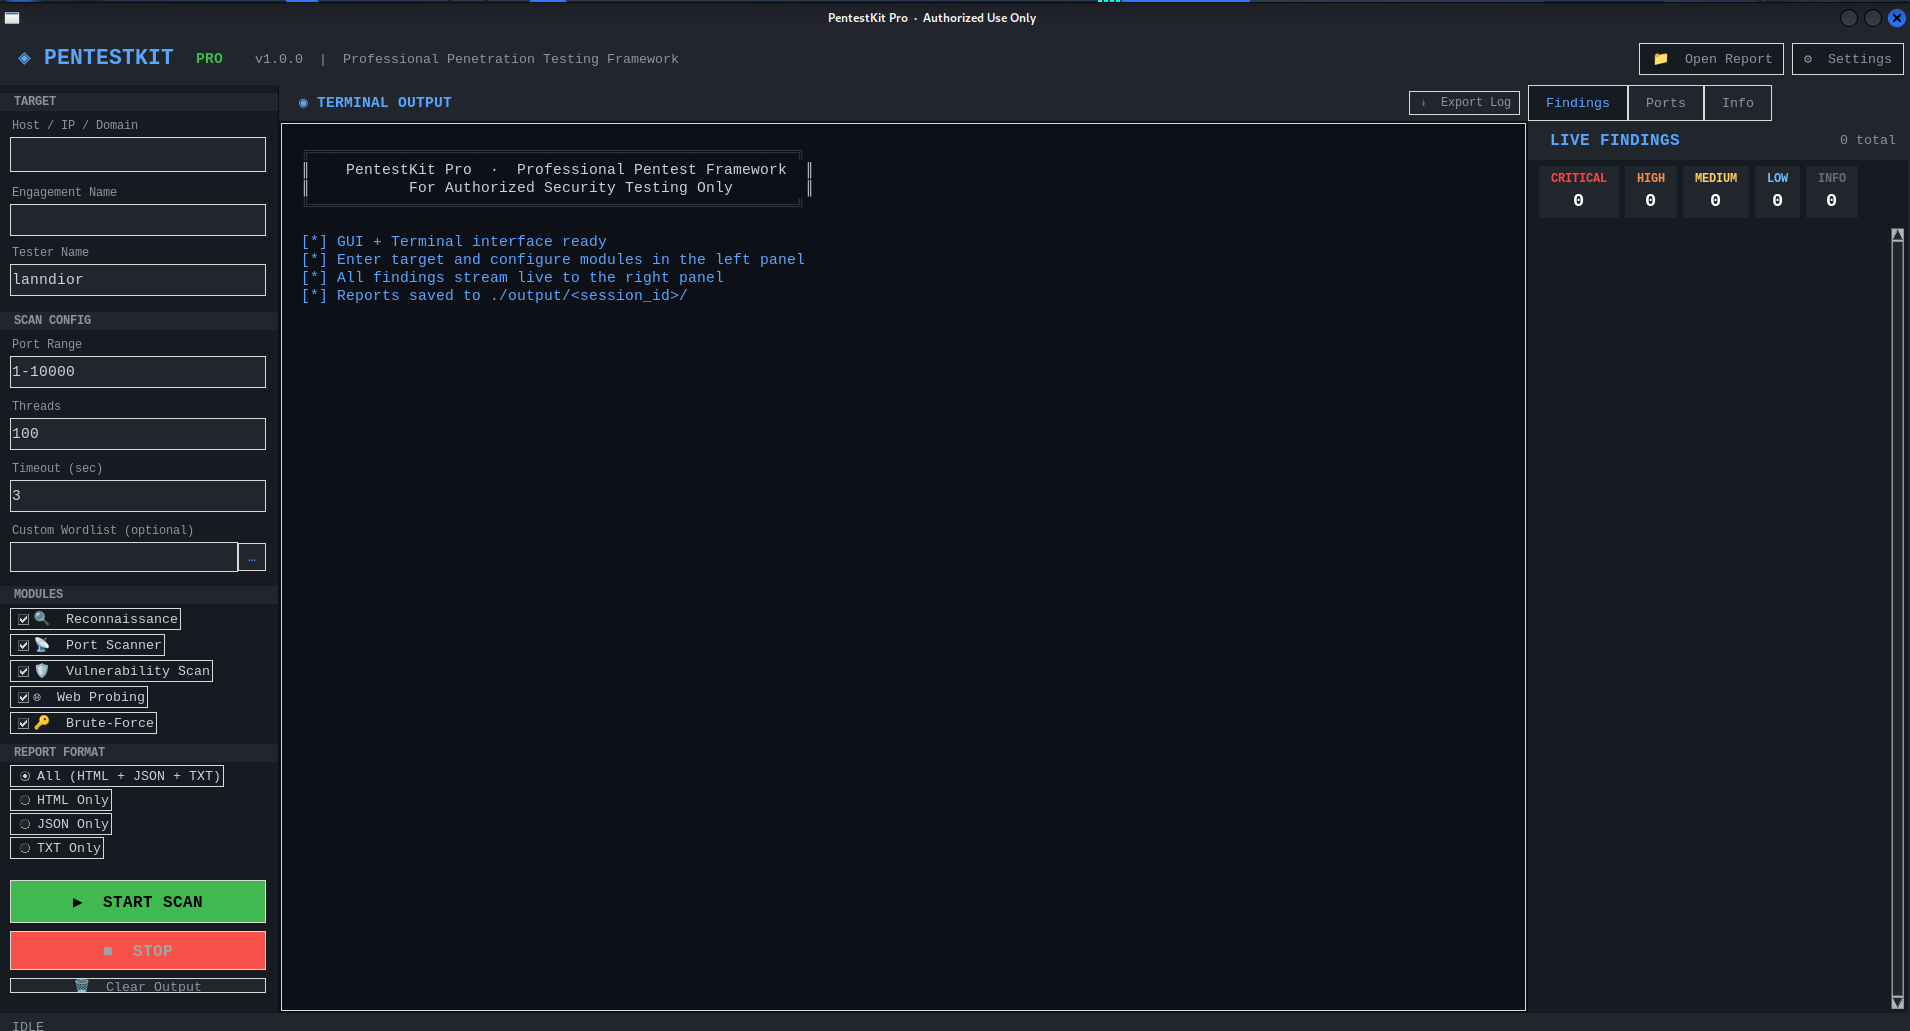Screen dimensions: 1910x1031
Task: Click the v1.0.0 version label
Action: tap(279, 59)
